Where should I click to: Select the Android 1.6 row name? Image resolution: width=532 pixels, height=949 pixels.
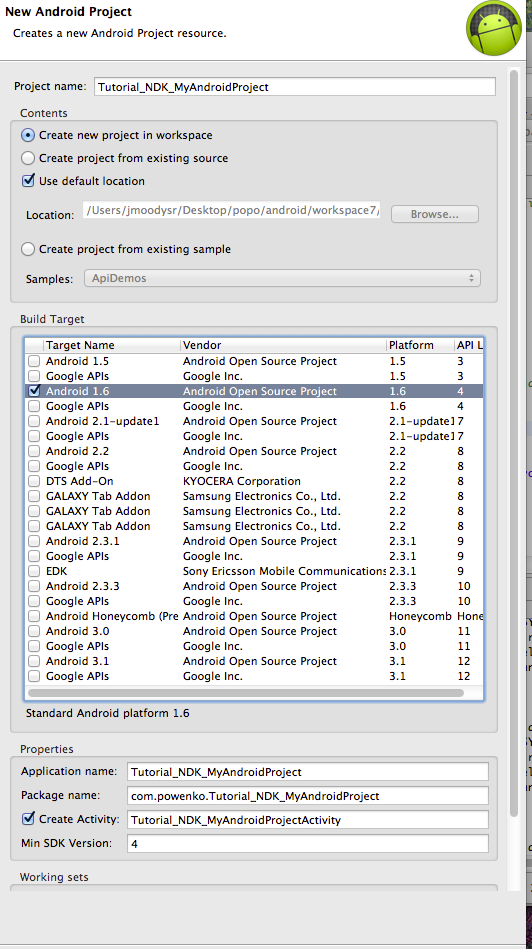click(x=77, y=391)
